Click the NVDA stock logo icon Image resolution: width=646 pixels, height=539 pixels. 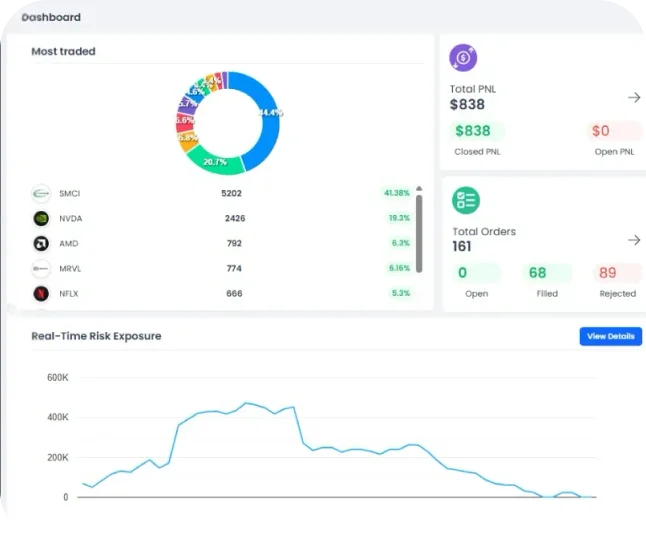[41, 218]
